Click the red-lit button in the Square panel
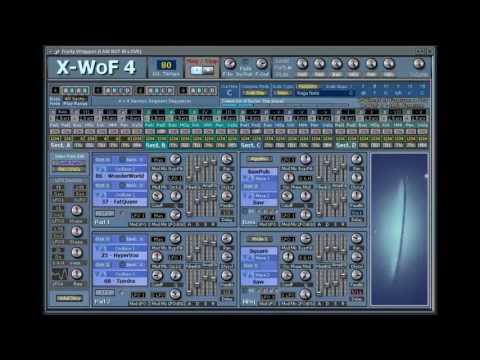The width and height of the screenshot is (480, 360). pyautogui.click(x=357, y=292)
